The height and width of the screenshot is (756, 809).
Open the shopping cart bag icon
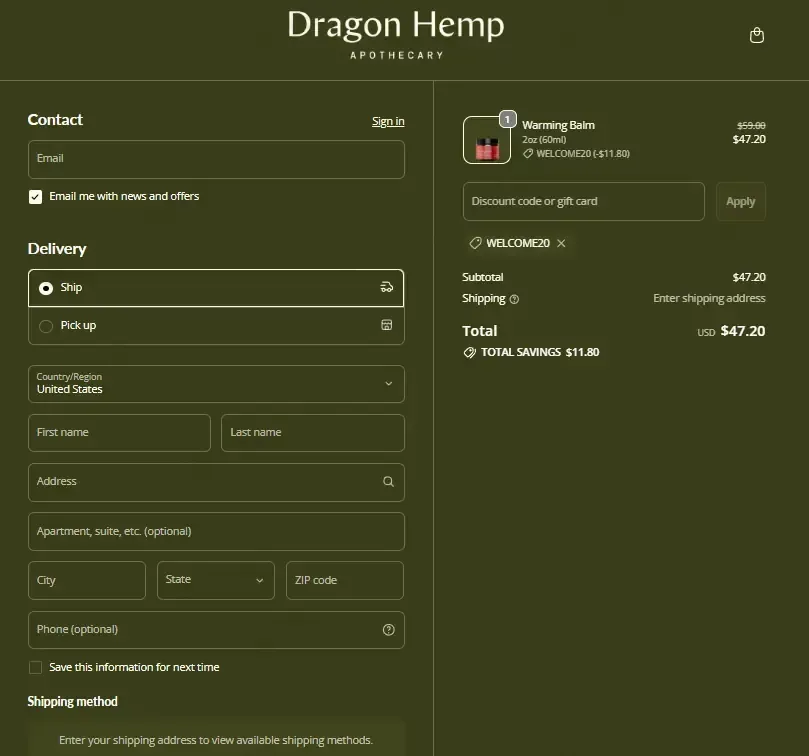point(757,36)
